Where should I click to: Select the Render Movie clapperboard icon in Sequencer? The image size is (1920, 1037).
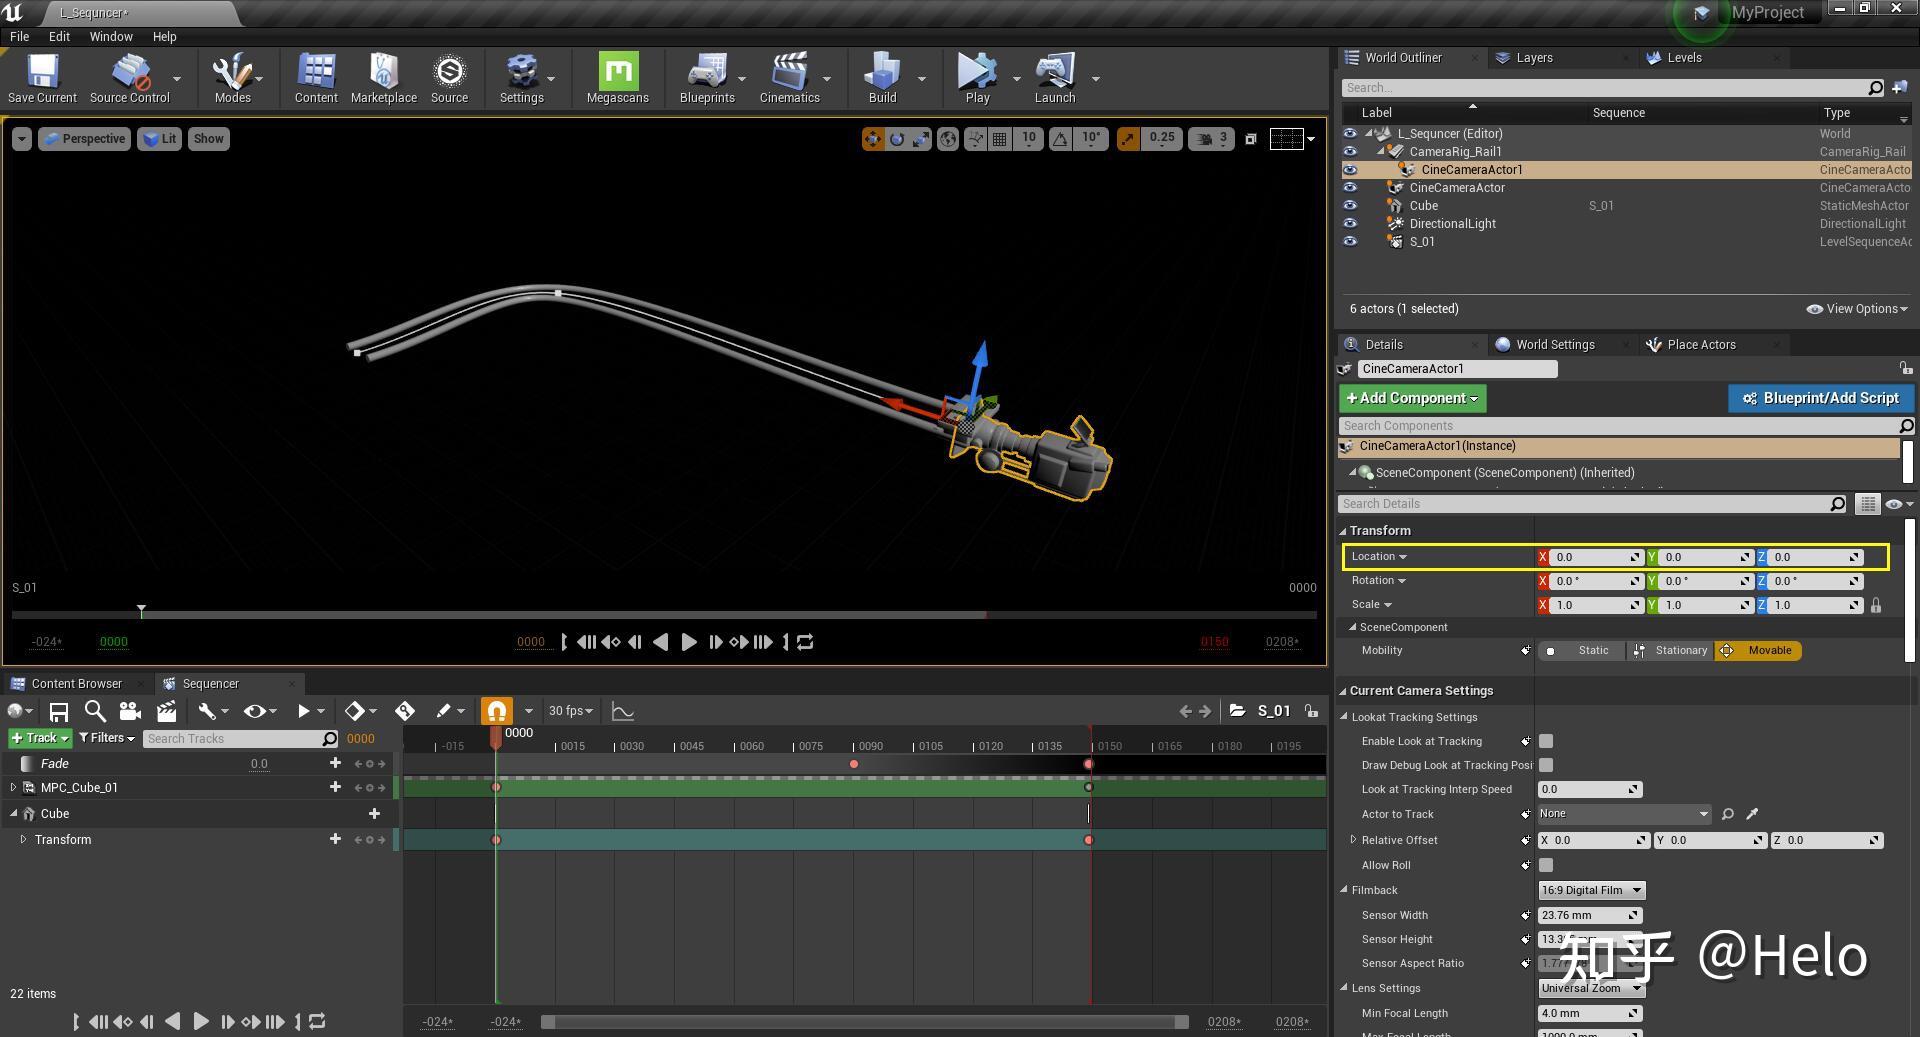(x=166, y=711)
